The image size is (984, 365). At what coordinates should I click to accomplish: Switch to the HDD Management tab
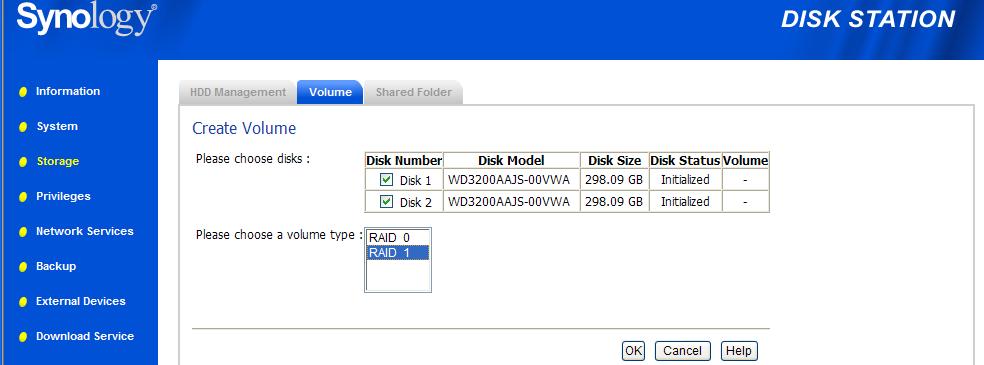point(237,92)
